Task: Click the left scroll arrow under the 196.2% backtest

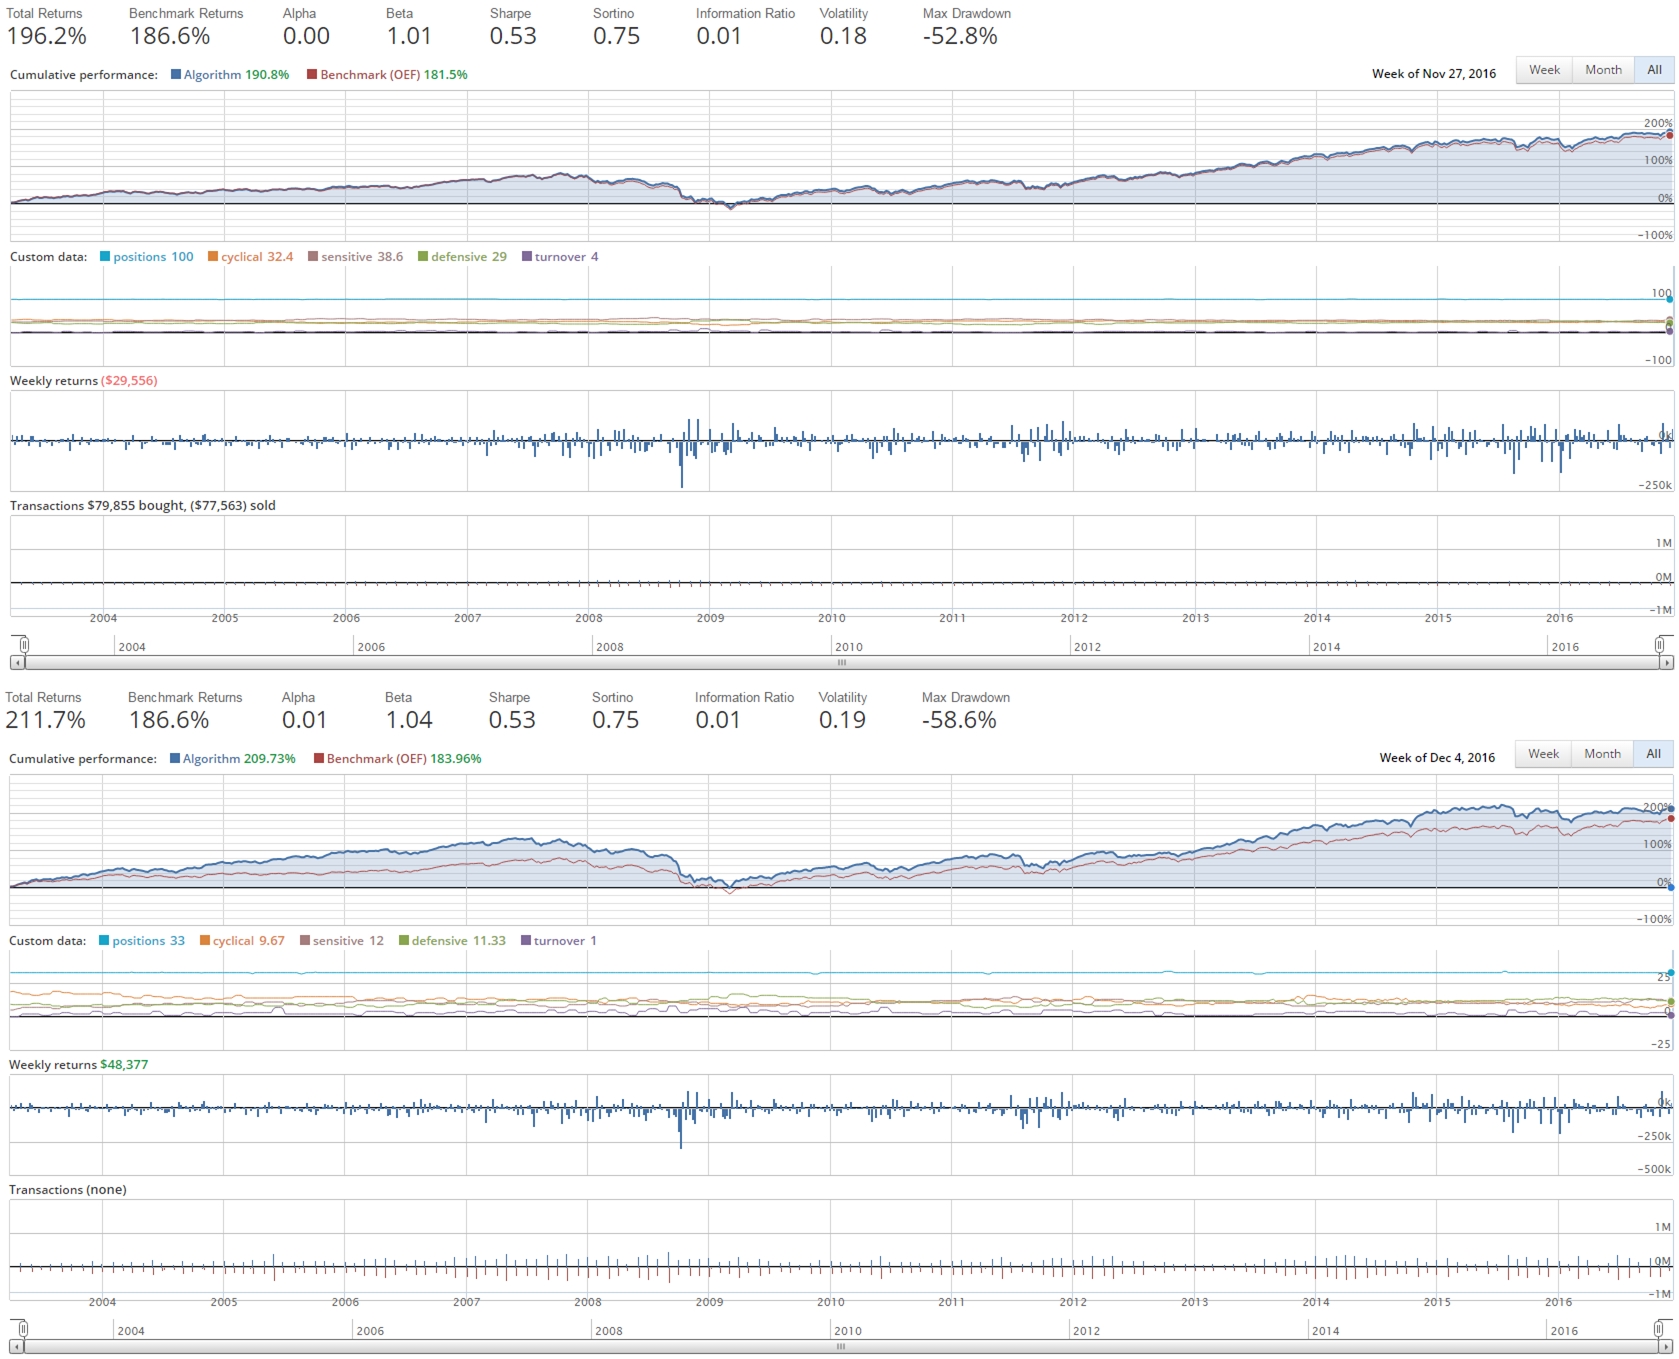Action: coord(16,663)
